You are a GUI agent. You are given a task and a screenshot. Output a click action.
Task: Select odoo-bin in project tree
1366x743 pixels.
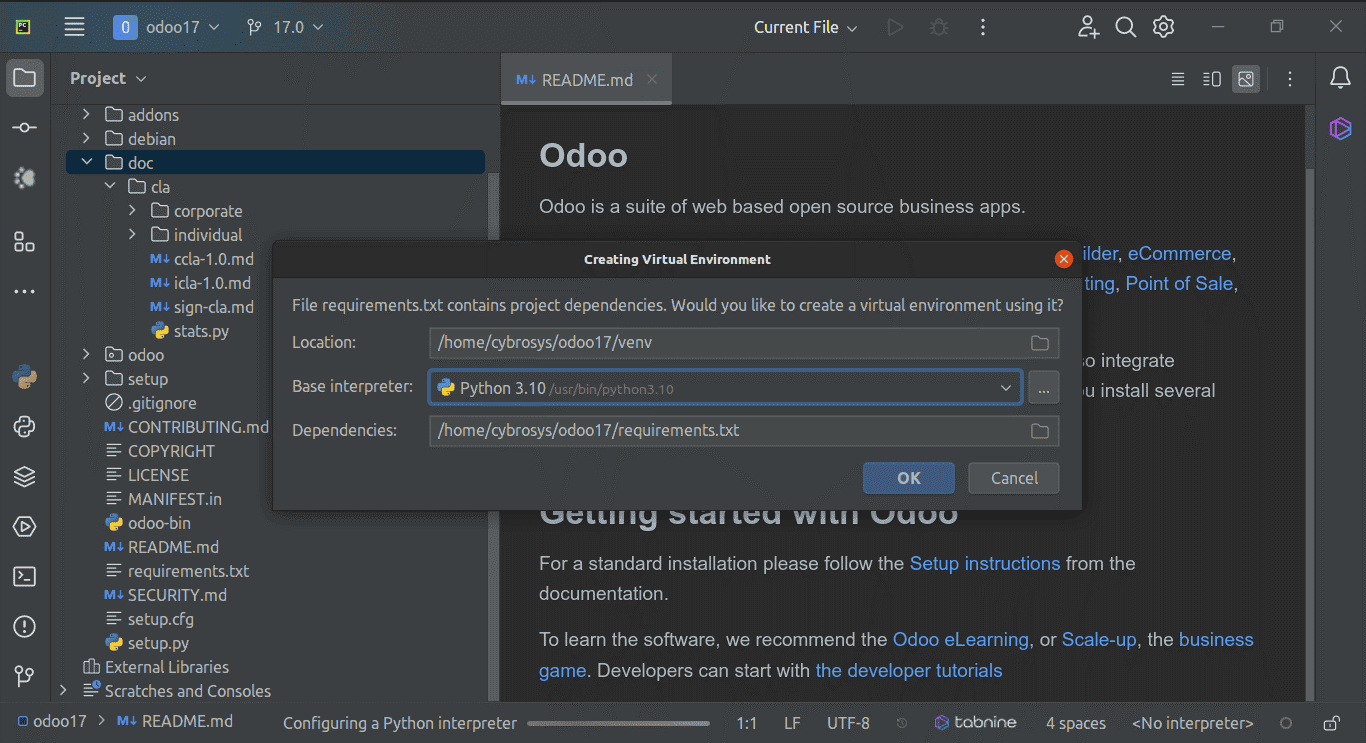(148, 523)
